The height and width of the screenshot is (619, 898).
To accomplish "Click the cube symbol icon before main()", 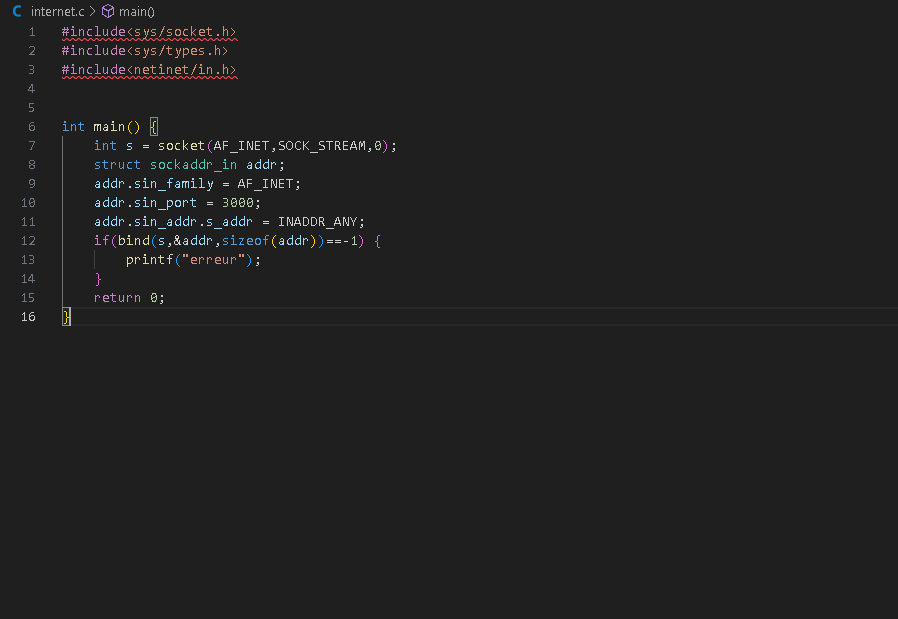I will click(108, 12).
